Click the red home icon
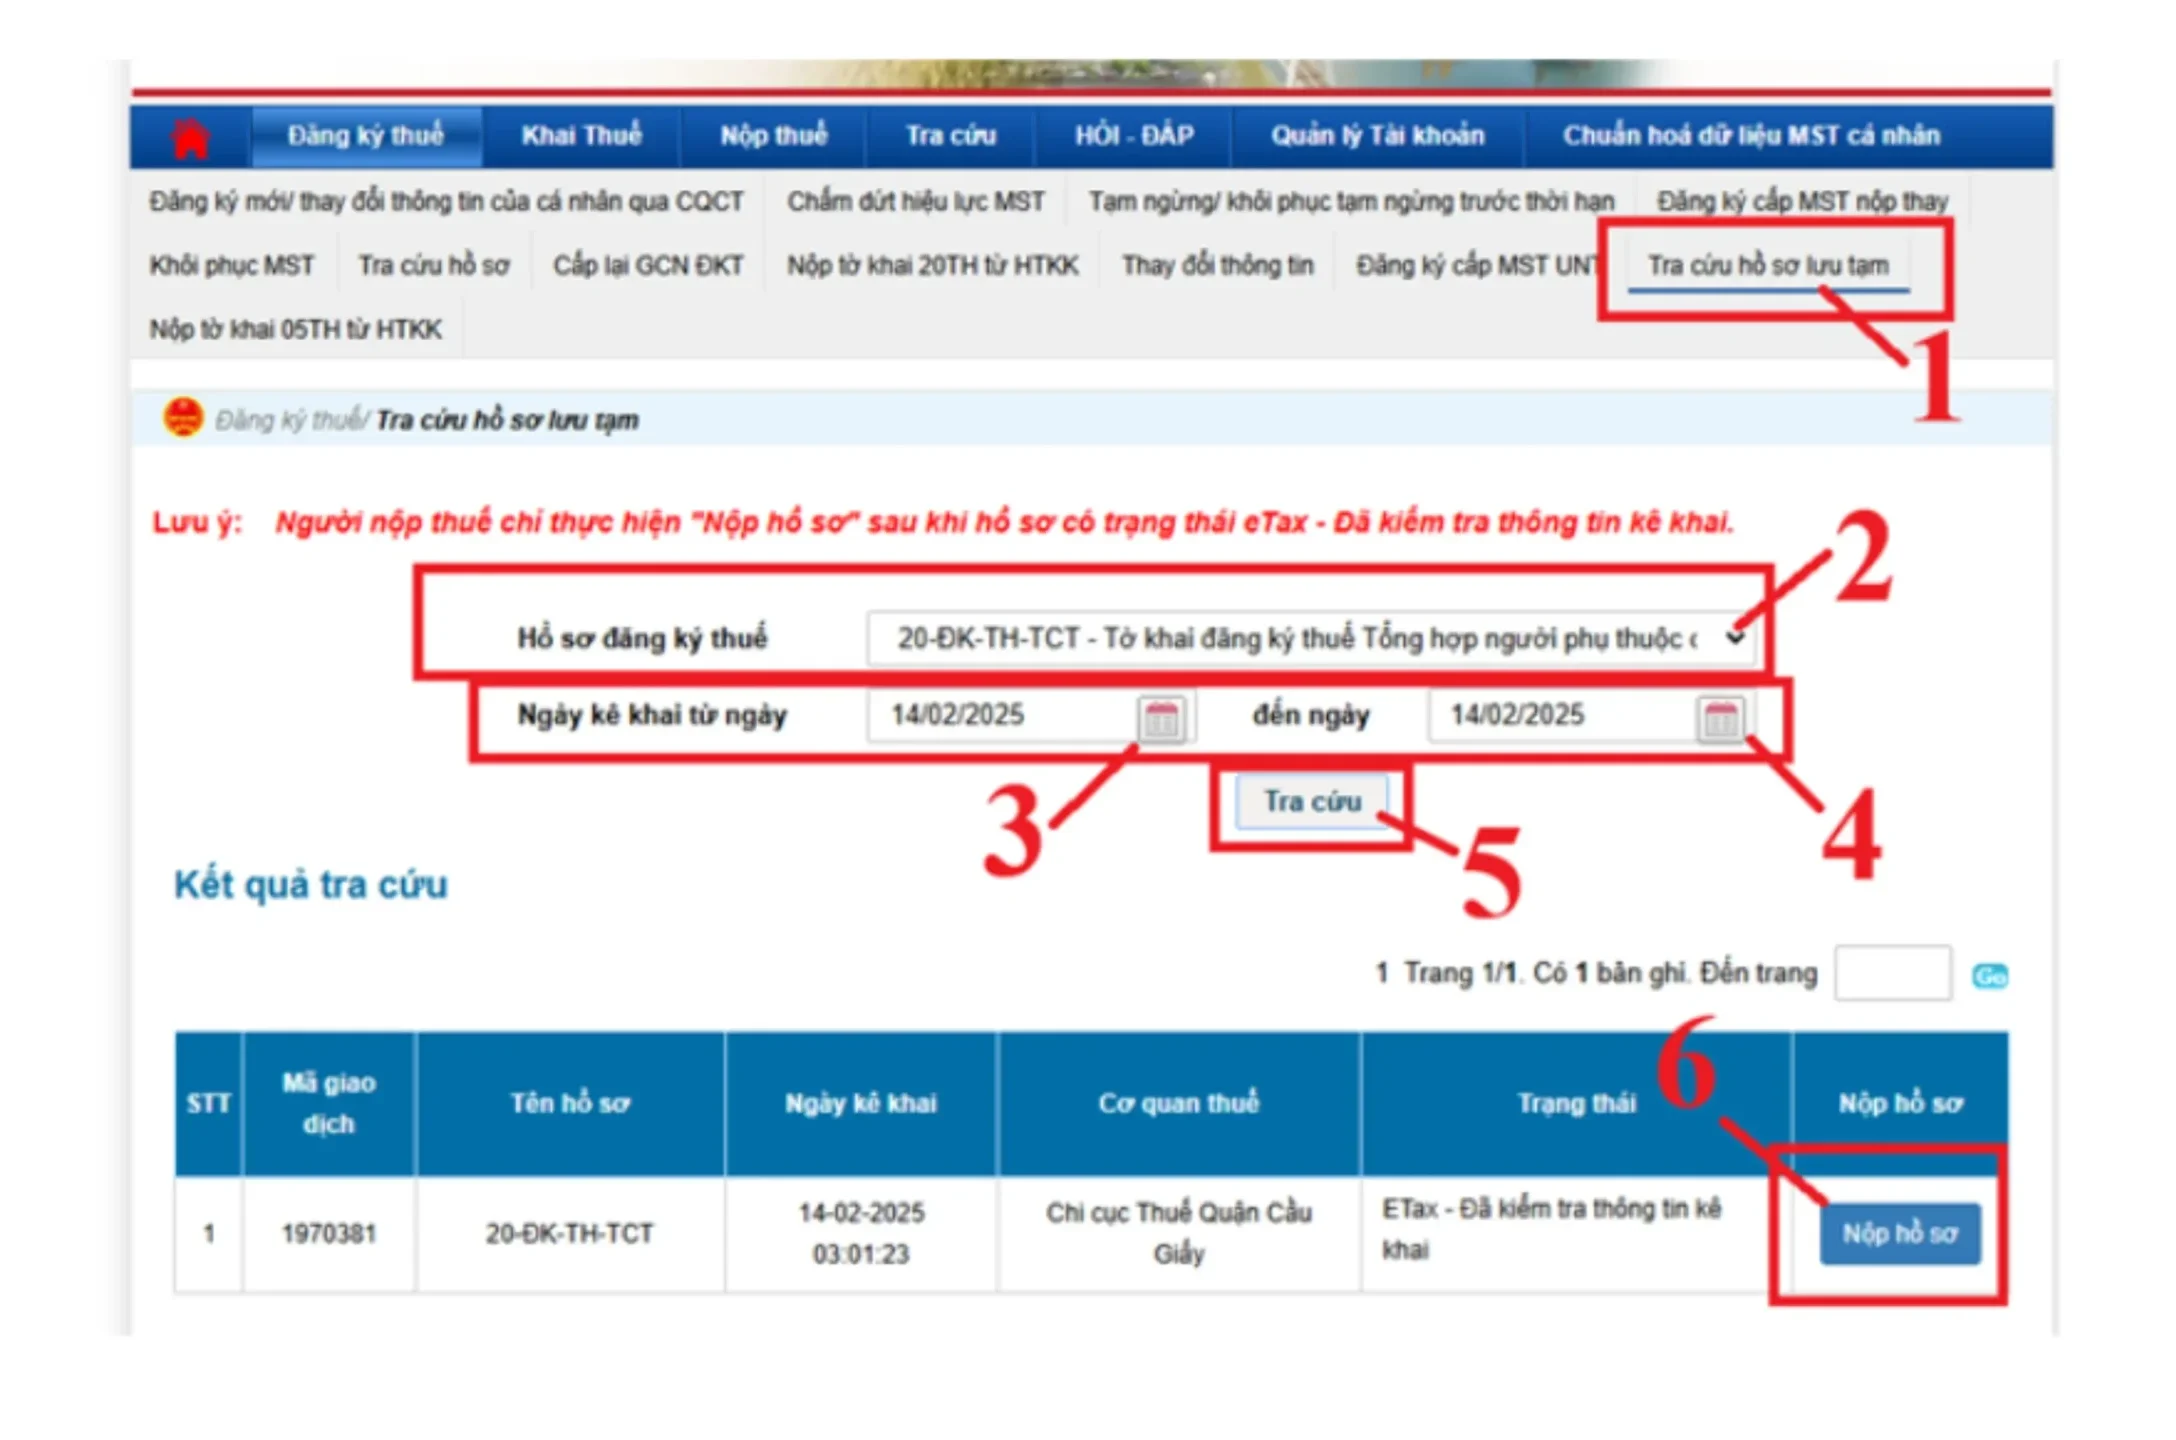 tap(190, 137)
